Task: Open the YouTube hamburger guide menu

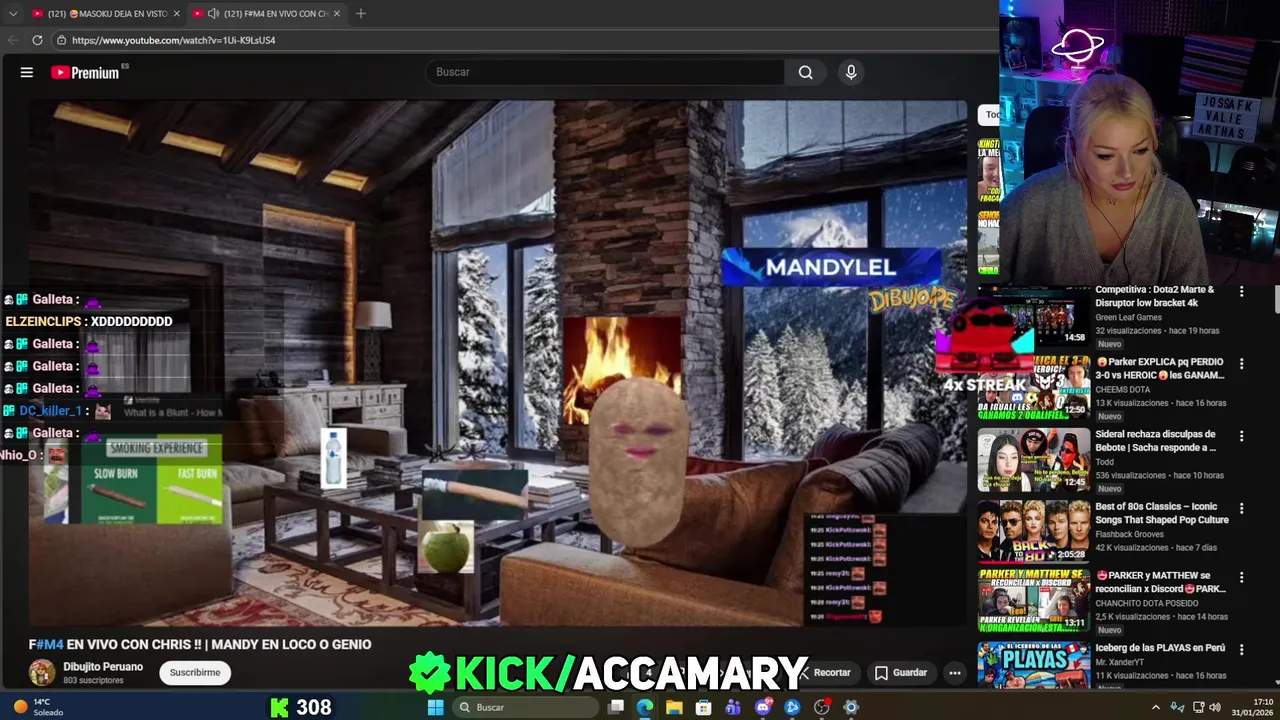Action: pos(27,72)
